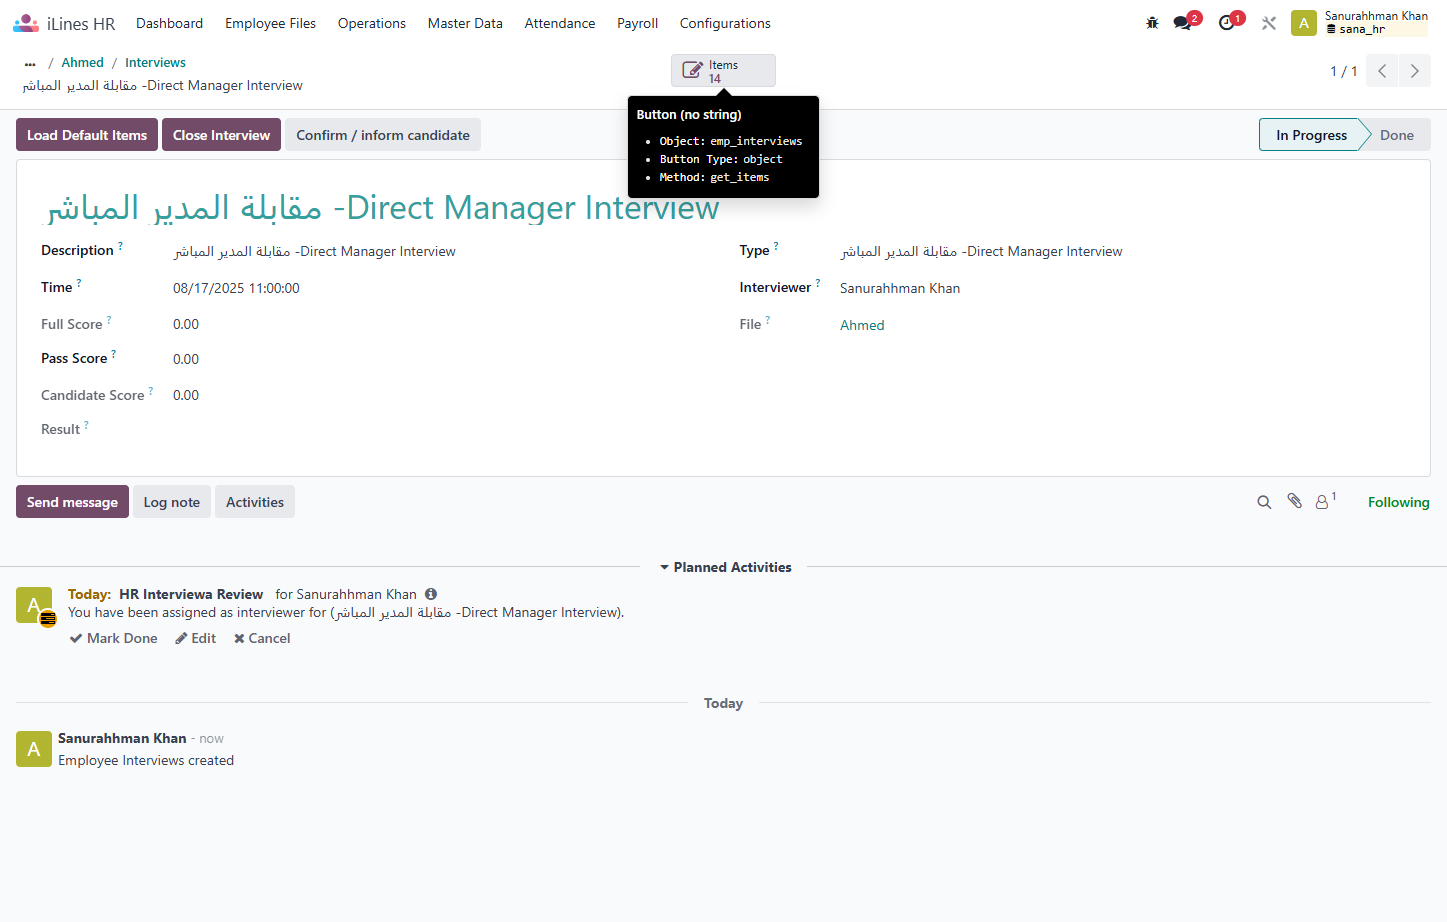
Task: Navigate to Ahmed breadcrumb link
Action: (x=83, y=63)
